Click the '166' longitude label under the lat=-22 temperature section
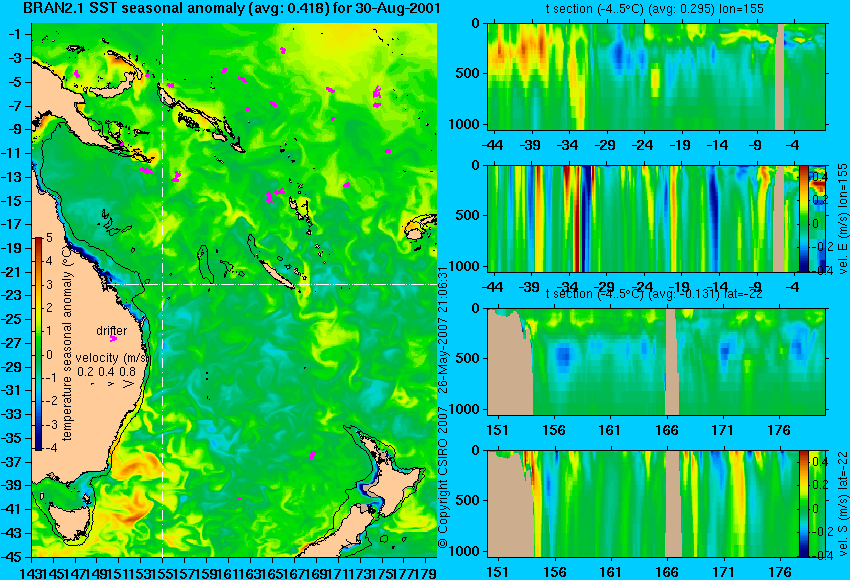Screen dimensions: 850x580 pyautogui.click(x=666, y=430)
